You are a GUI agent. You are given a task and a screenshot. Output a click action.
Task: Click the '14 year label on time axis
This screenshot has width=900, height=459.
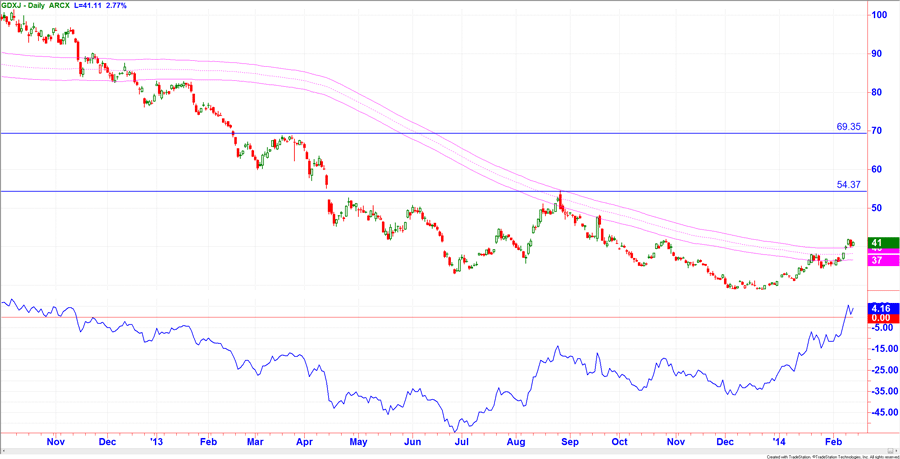pos(779,439)
